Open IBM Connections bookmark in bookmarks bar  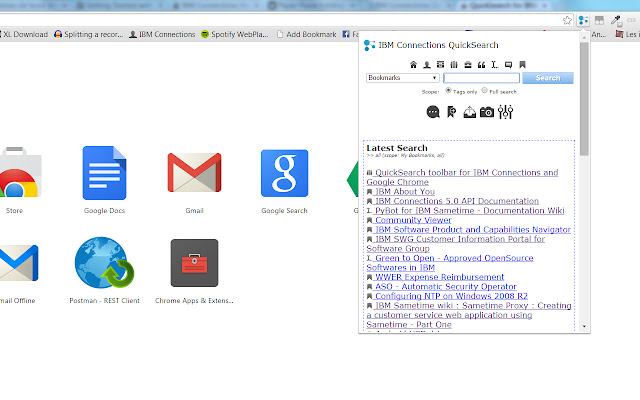(x=162, y=34)
